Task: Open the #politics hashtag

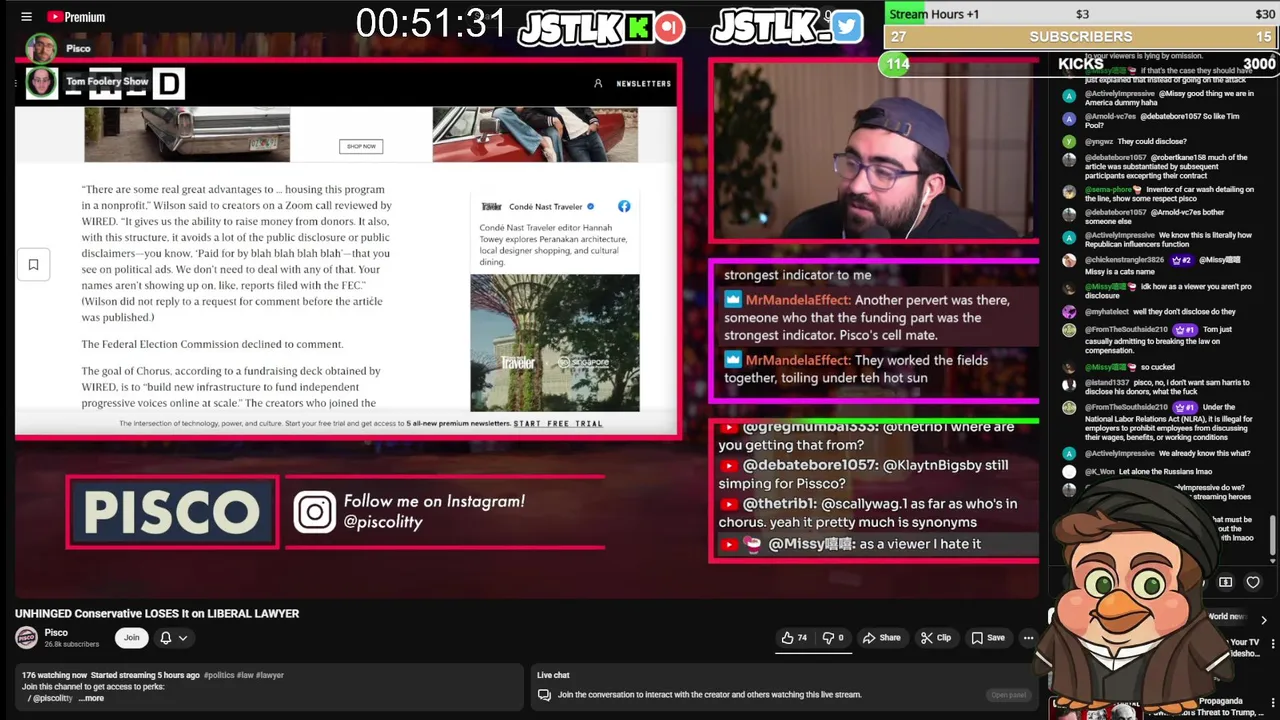Action: pos(220,675)
